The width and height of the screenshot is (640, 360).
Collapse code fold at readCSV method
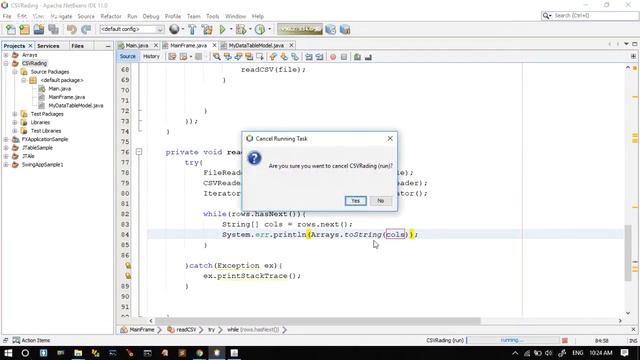(x=139, y=152)
